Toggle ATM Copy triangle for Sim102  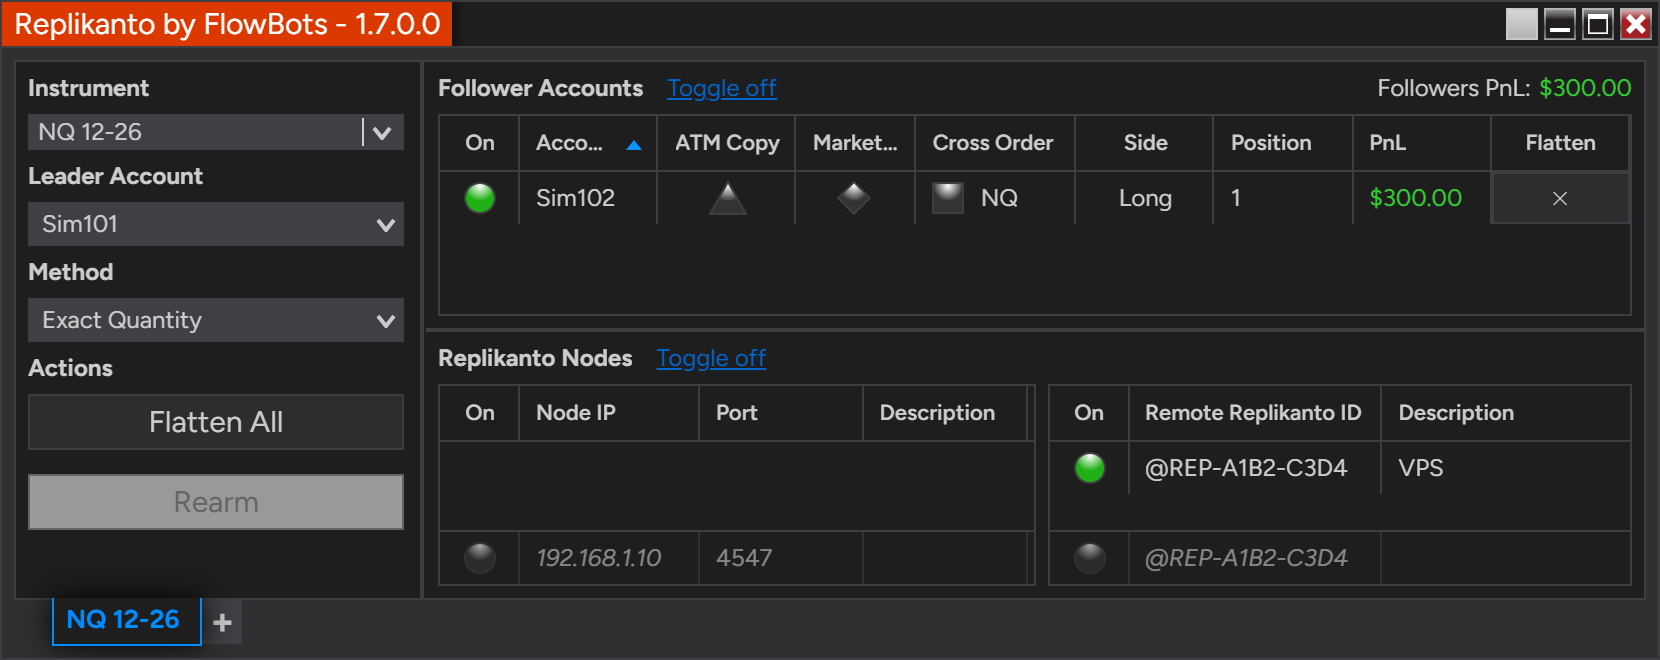coord(728,198)
